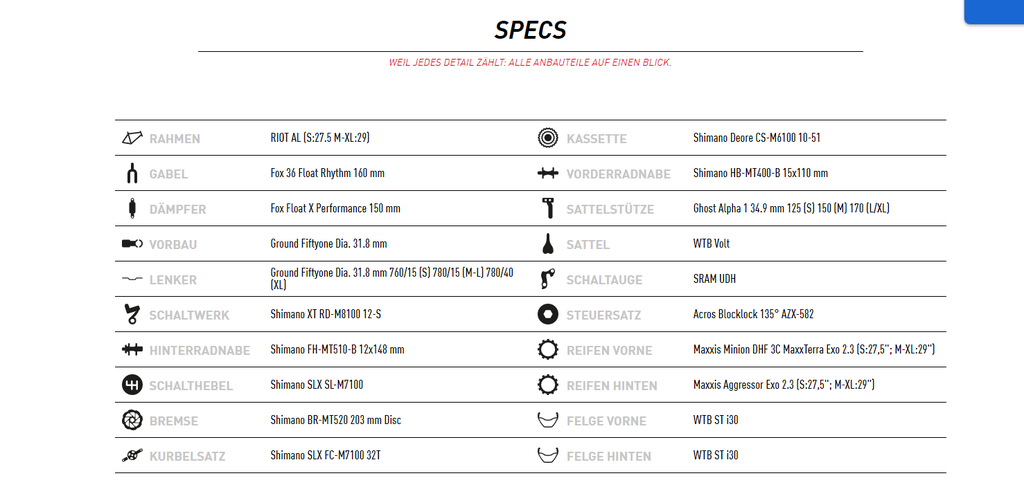Click the headset icon beside Steuersatz
Viewport: 1024px width, 487px height.
point(548,314)
